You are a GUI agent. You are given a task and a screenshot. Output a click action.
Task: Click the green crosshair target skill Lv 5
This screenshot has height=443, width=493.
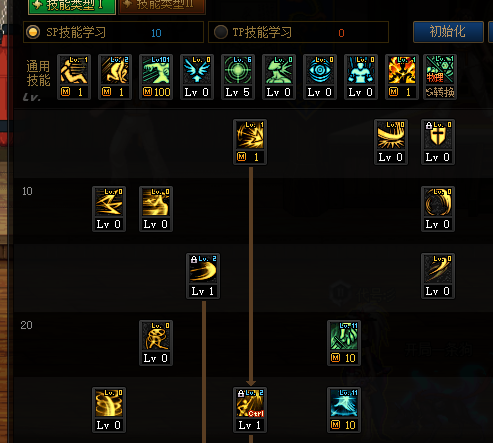coord(238,77)
